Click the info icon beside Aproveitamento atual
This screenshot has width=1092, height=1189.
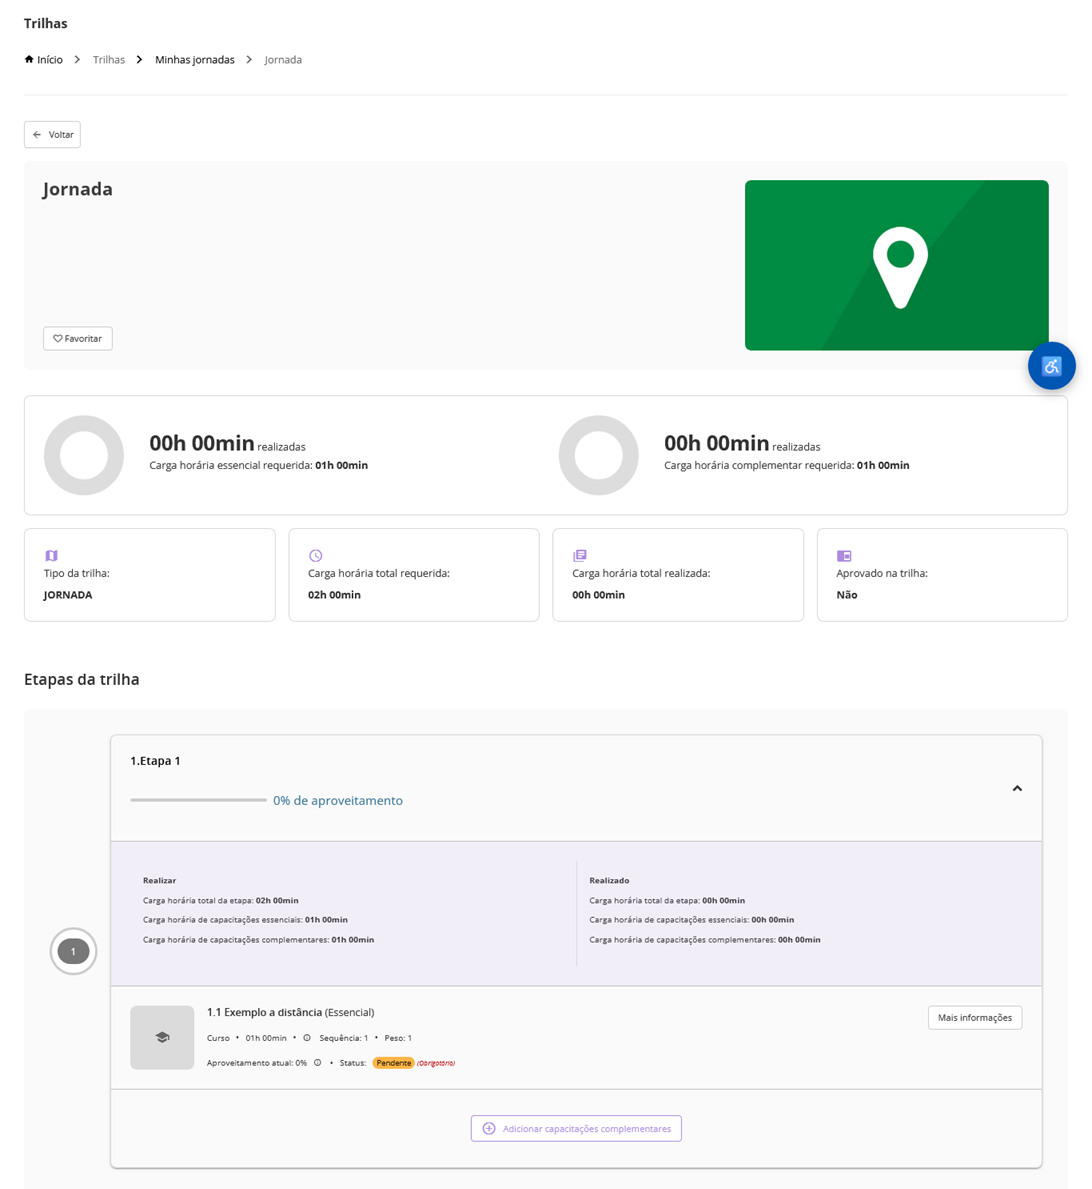318,1063
